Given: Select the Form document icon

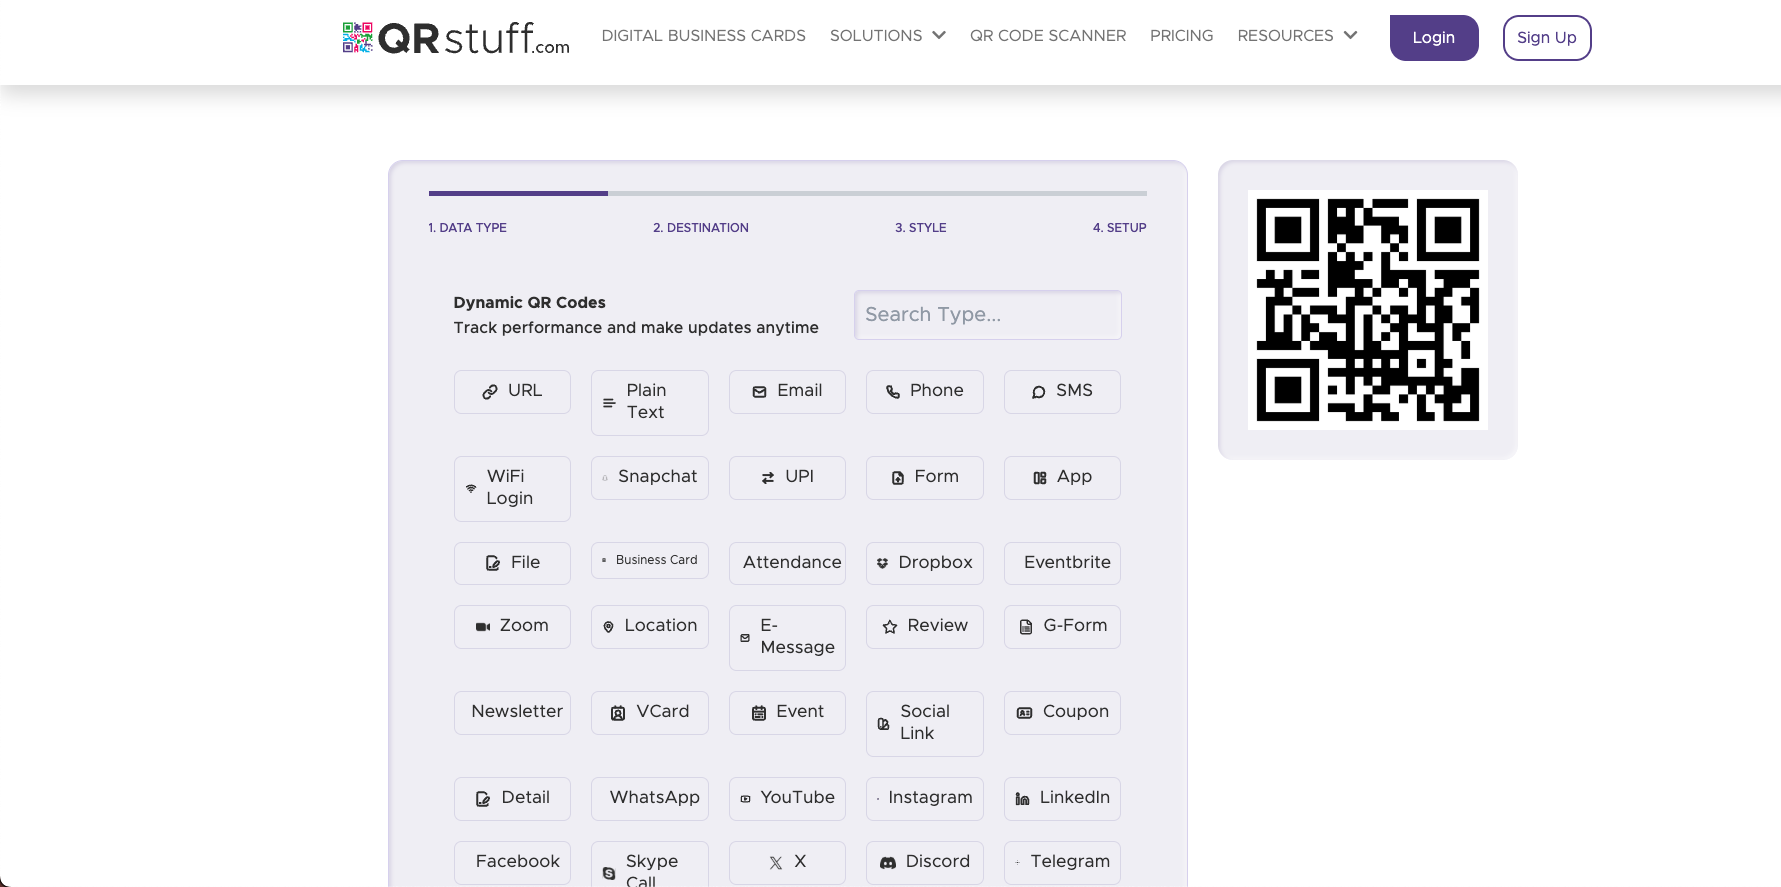Looking at the screenshot, I should coord(898,478).
